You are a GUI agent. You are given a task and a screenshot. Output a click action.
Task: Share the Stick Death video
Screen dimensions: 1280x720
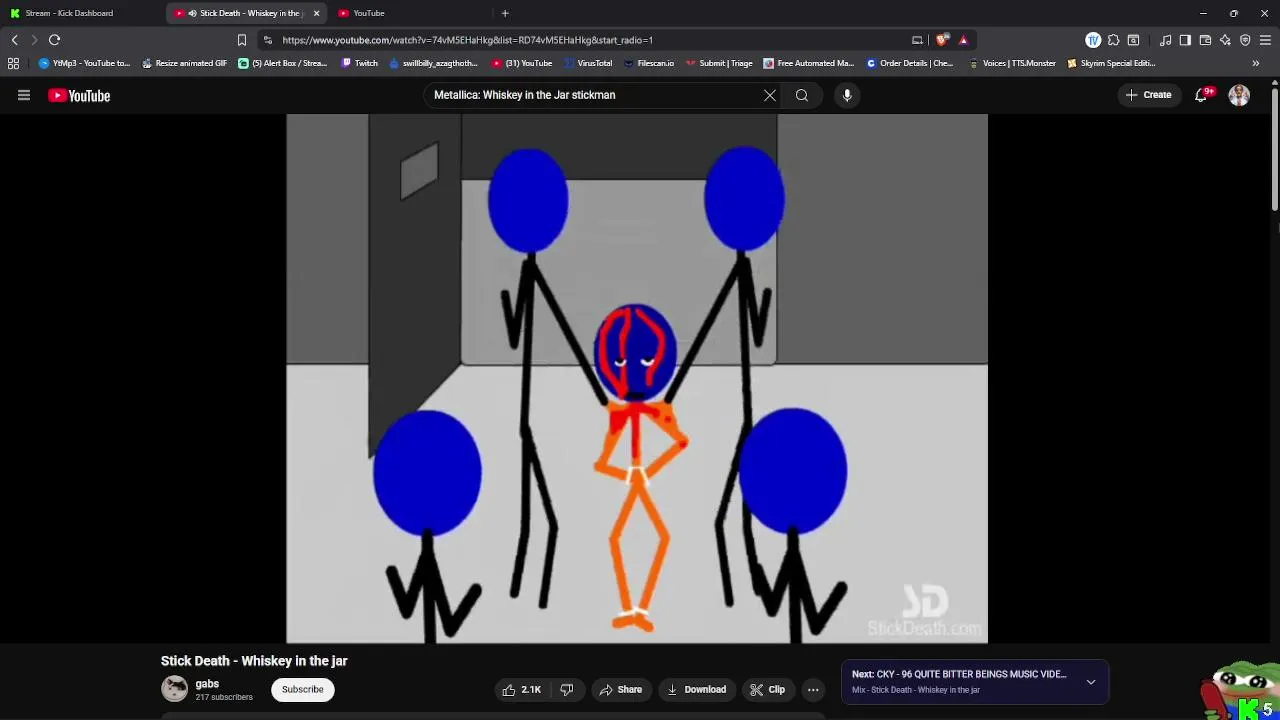[x=620, y=689]
